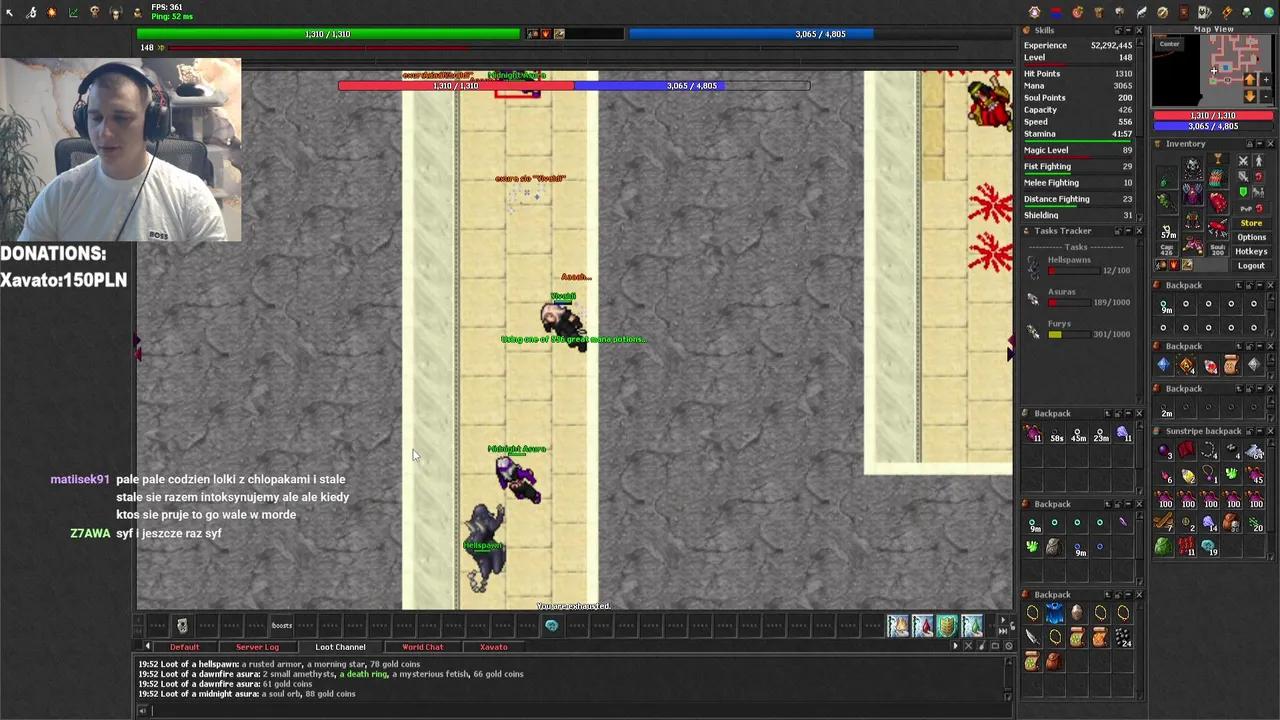Click the boosts hotkey slot
1280x720 pixels.
pyautogui.click(x=282, y=626)
